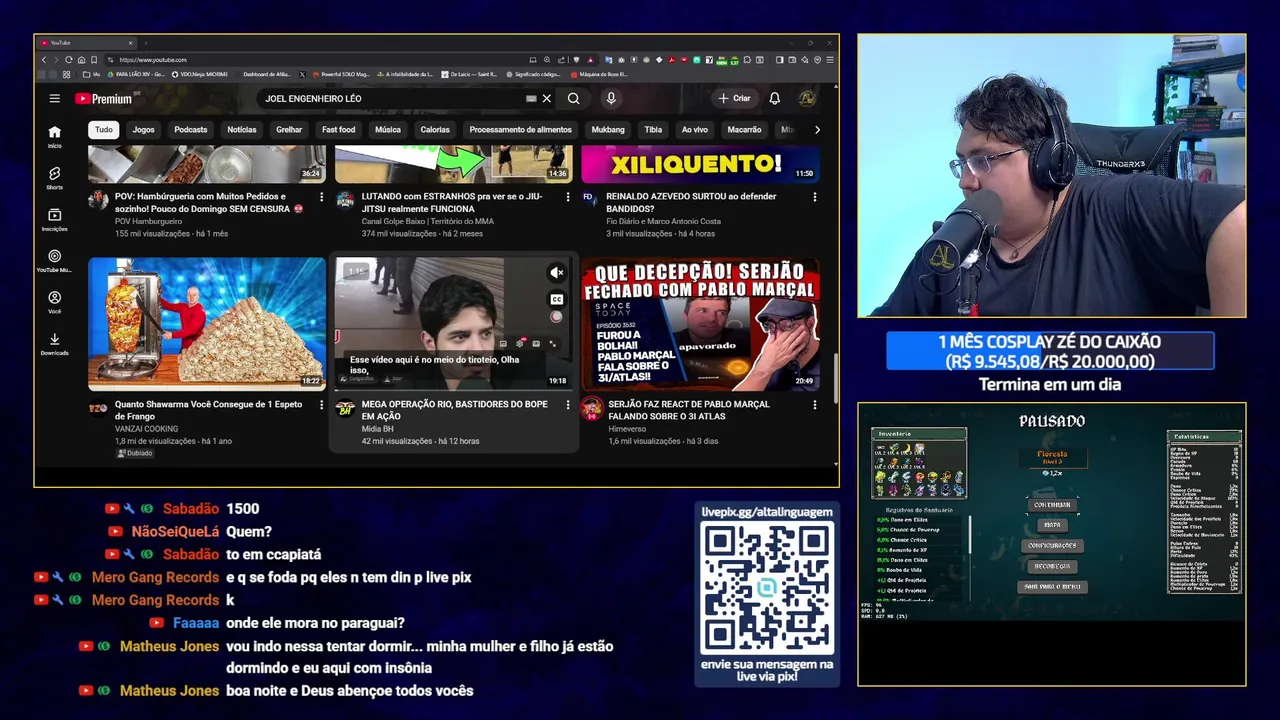Select the Grelhar filter chip
1280x720 pixels.
point(289,130)
